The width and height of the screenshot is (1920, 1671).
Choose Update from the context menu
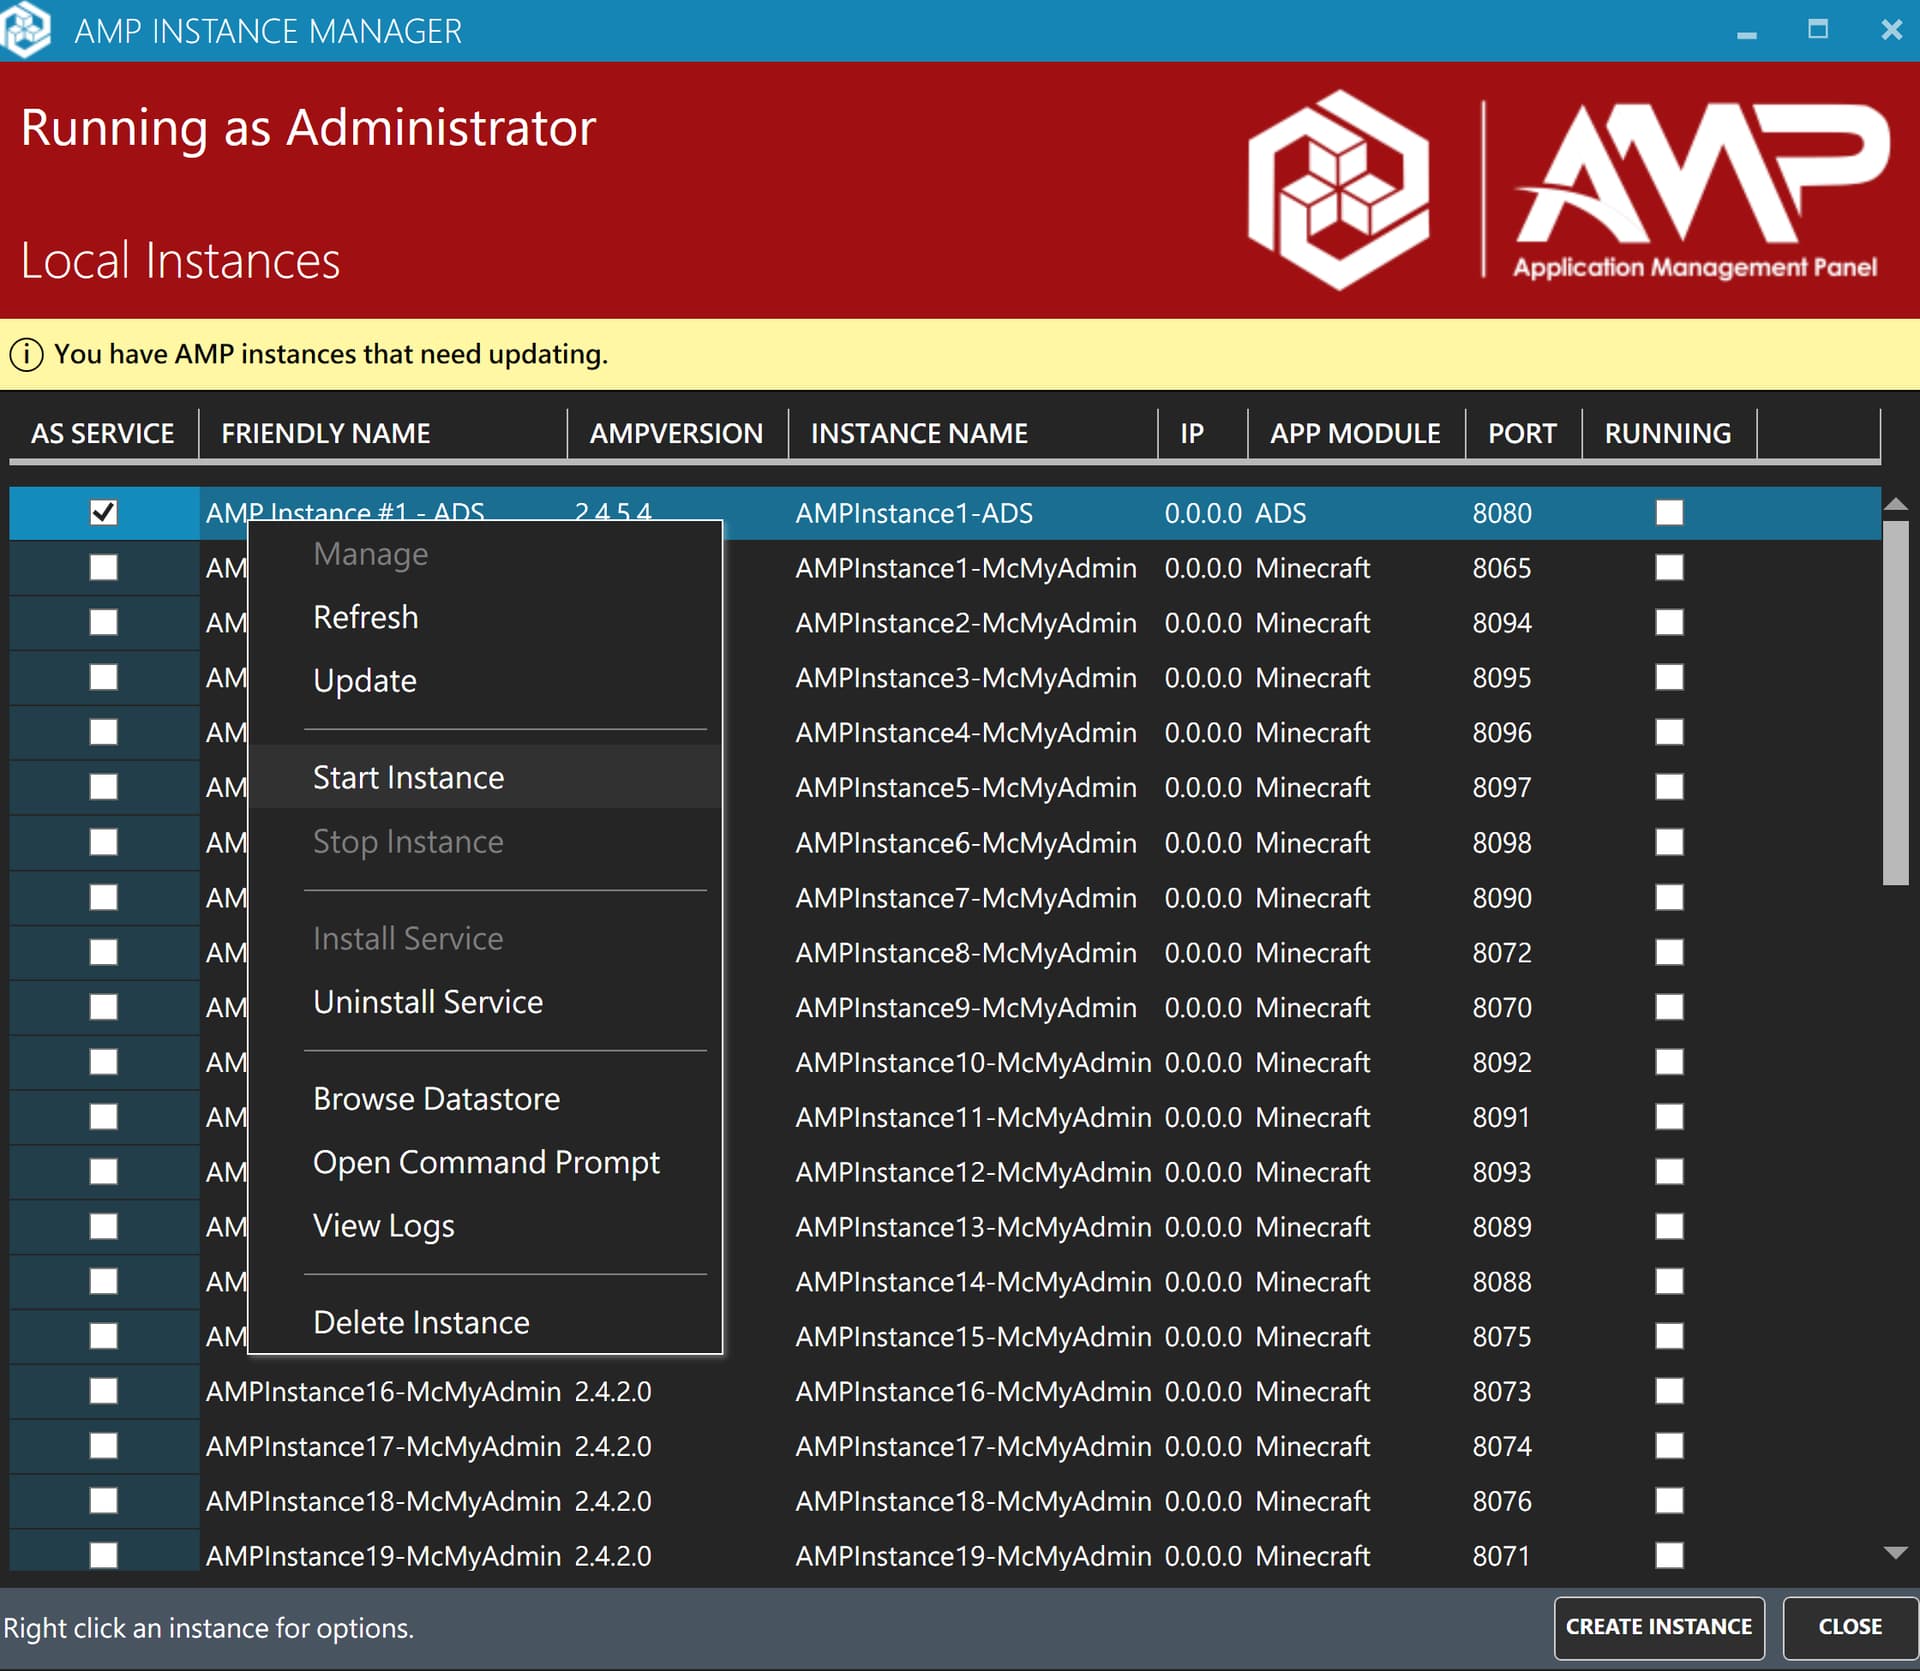485,681
